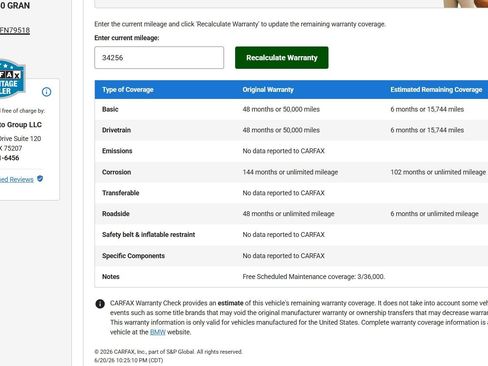Click the VIN link ending EN79518

[15, 30]
